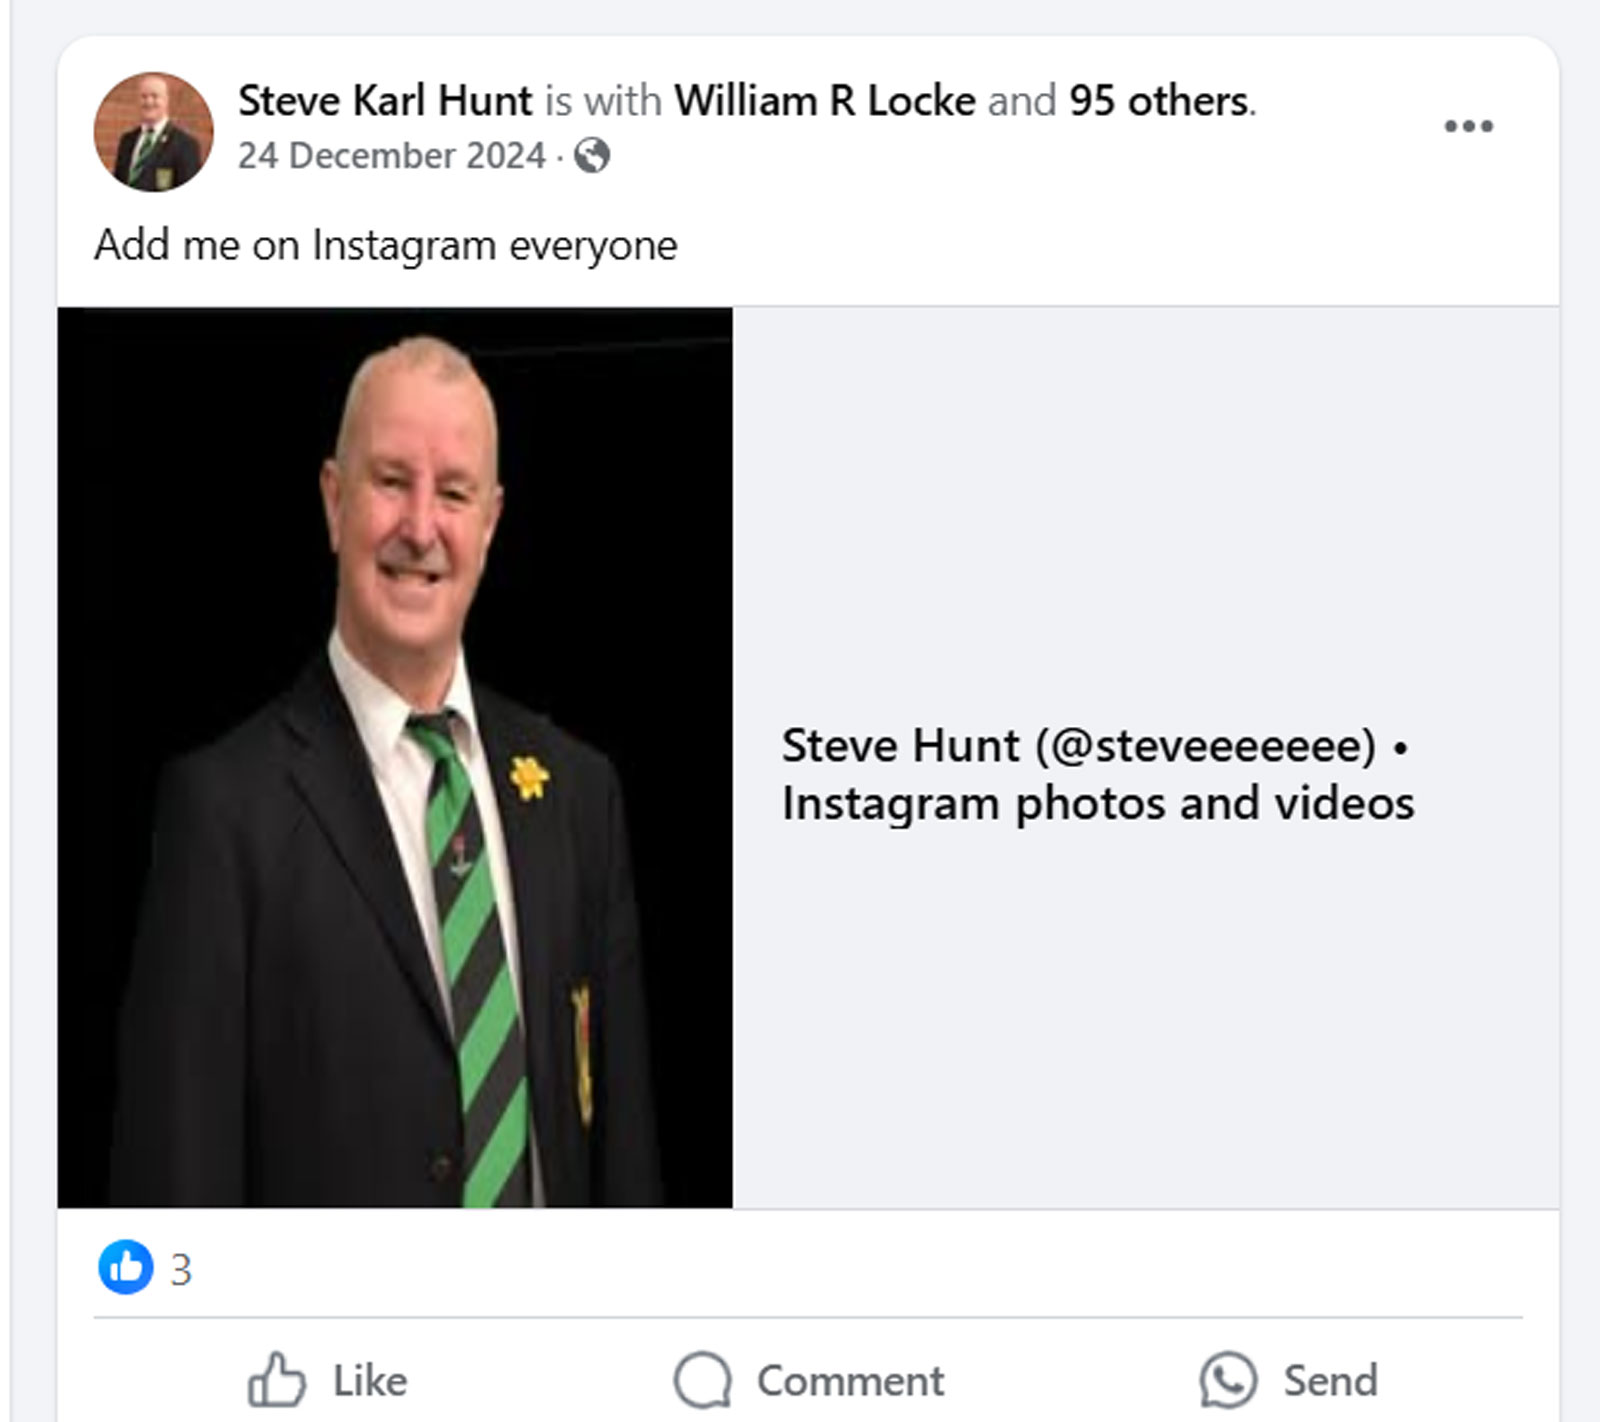Open Steve Karl Hunt's profile picture

click(154, 131)
